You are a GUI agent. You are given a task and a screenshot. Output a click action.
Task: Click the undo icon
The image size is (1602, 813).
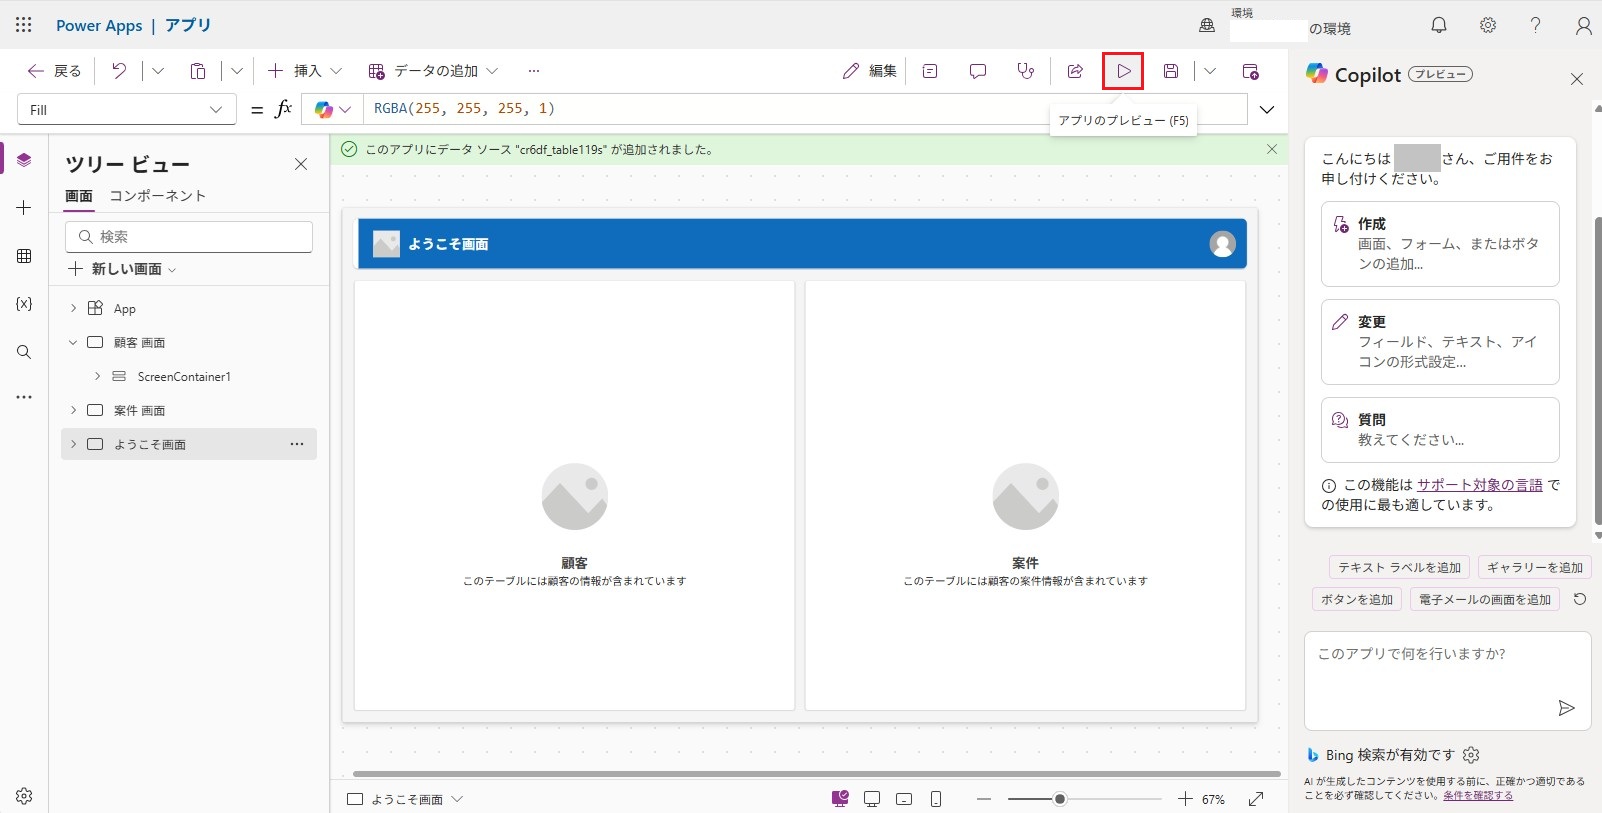point(119,71)
